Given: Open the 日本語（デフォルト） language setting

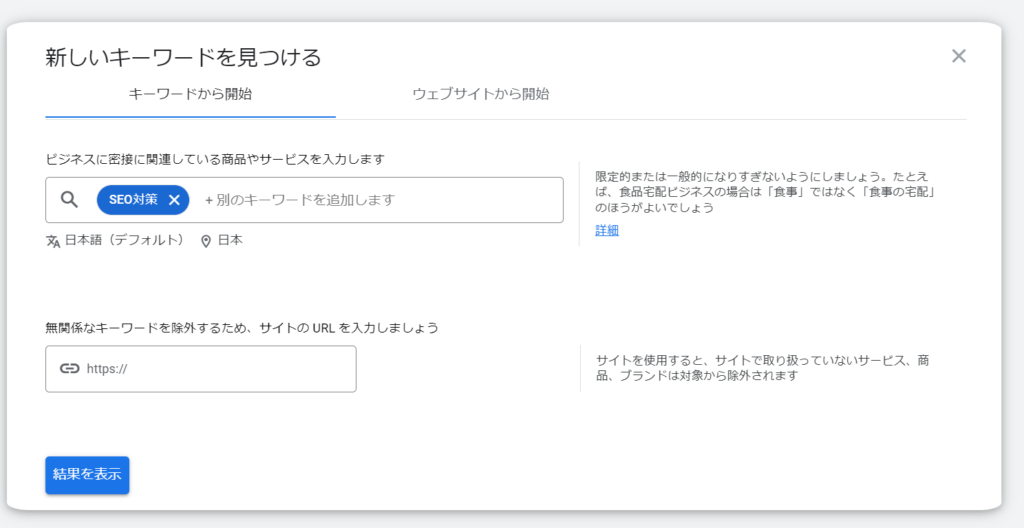Looking at the screenshot, I should tap(124, 240).
